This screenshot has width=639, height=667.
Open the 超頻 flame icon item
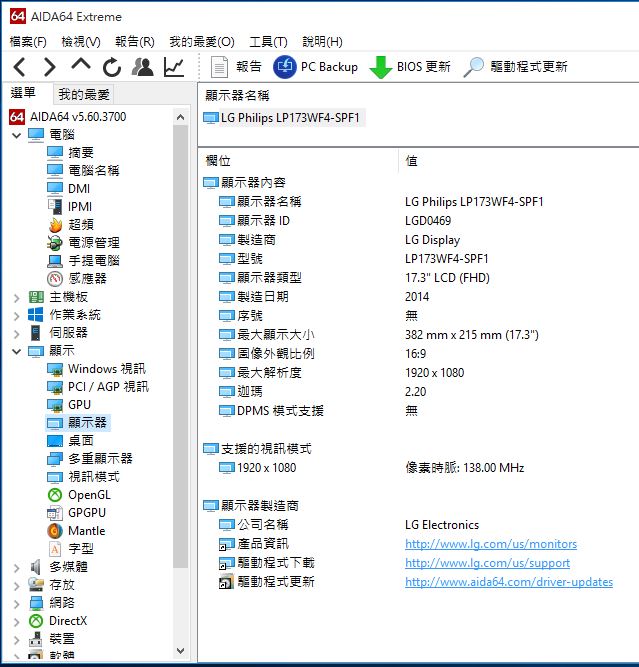(55, 225)
